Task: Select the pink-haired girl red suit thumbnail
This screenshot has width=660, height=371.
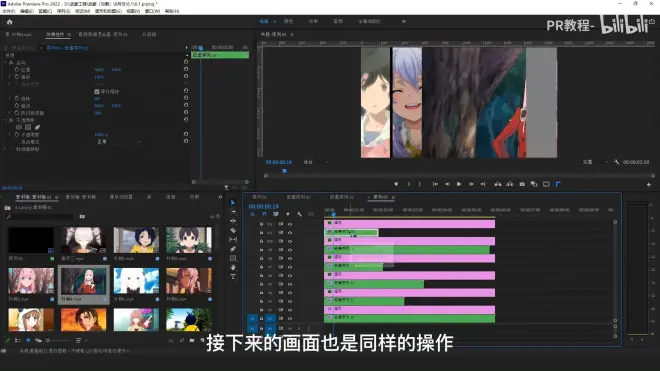Action: pos(83,281)
